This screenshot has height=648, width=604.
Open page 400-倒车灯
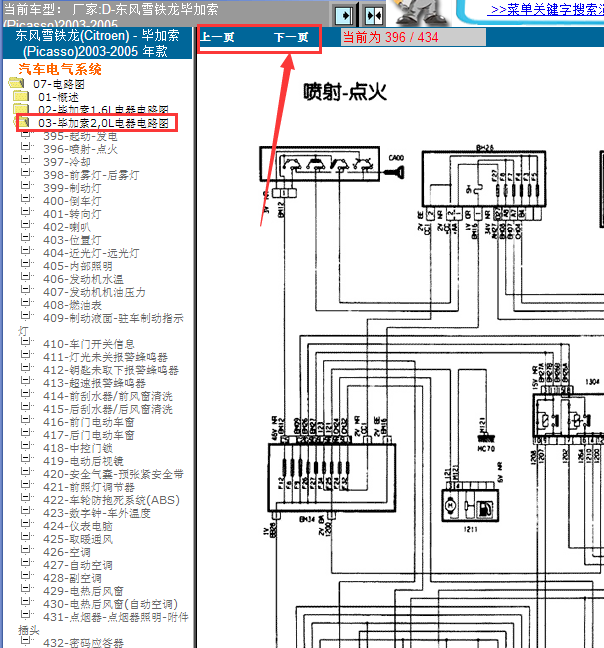click(72, 201)
